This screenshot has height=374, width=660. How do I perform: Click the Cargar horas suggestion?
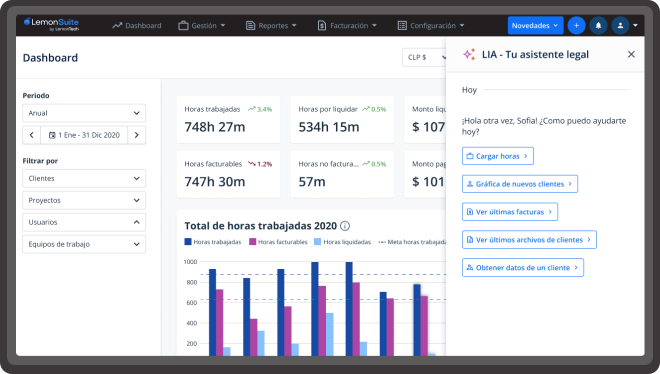[498, 156]
